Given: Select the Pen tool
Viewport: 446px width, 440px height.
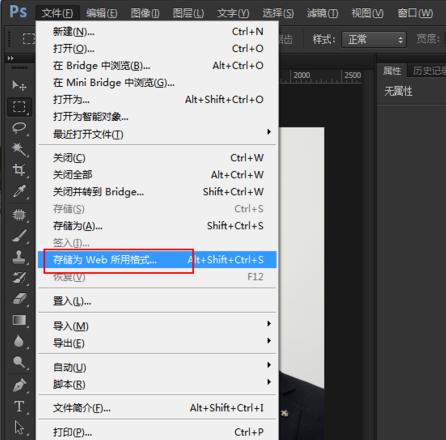Looking at the screenshot, I should pos(19,386).
